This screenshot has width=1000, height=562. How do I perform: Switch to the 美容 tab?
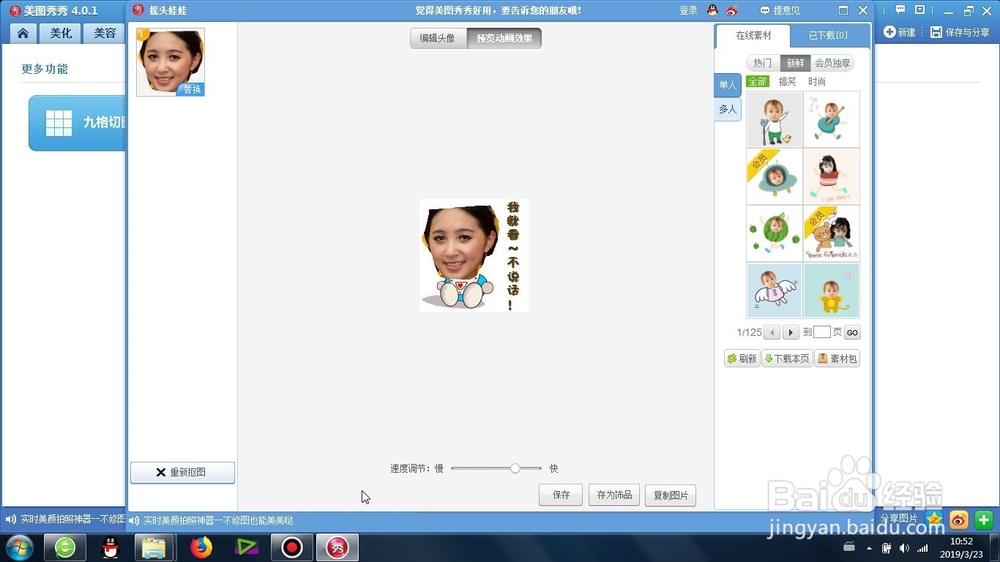[x=104, y=33]
